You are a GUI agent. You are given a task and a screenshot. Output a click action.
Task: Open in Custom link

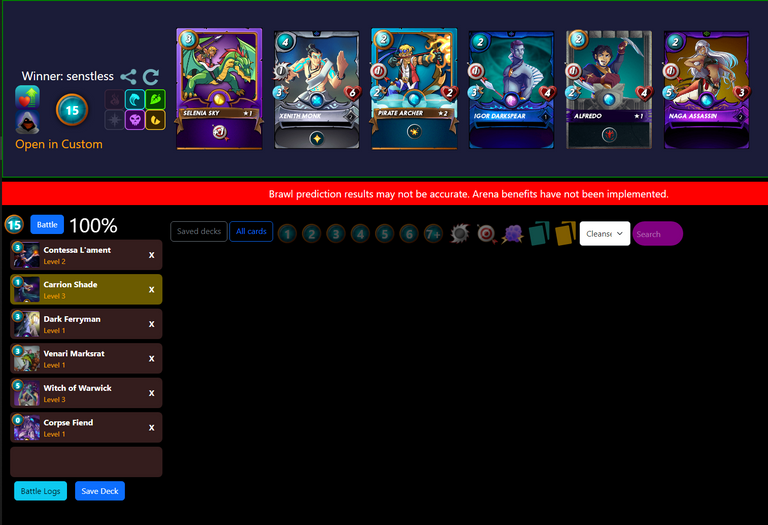pyautogui.click(x=59, y=144)
